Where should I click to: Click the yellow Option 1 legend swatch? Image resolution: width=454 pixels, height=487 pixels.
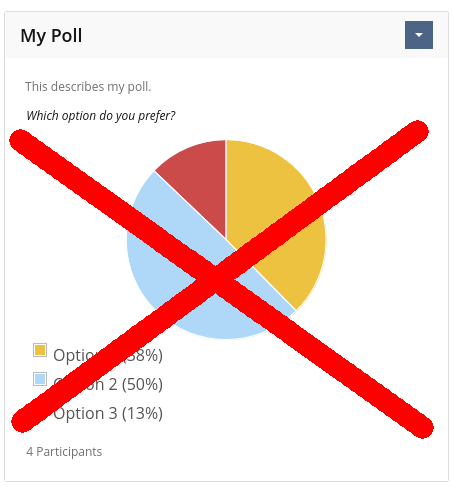(x=40, y=350)
